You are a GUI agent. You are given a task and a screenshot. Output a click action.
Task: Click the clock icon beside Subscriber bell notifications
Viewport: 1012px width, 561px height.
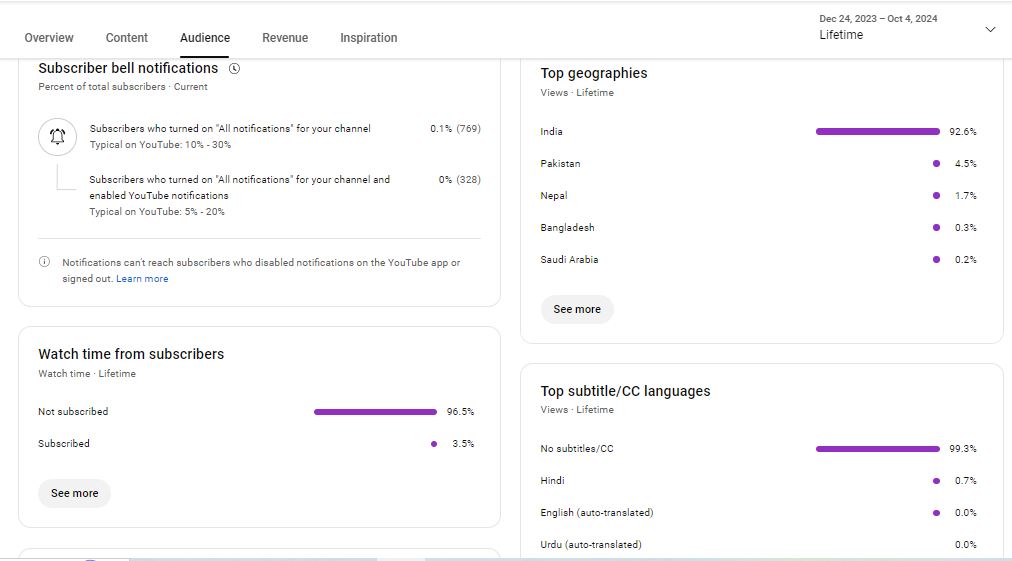pyautogui.click(x=234, y=69)
